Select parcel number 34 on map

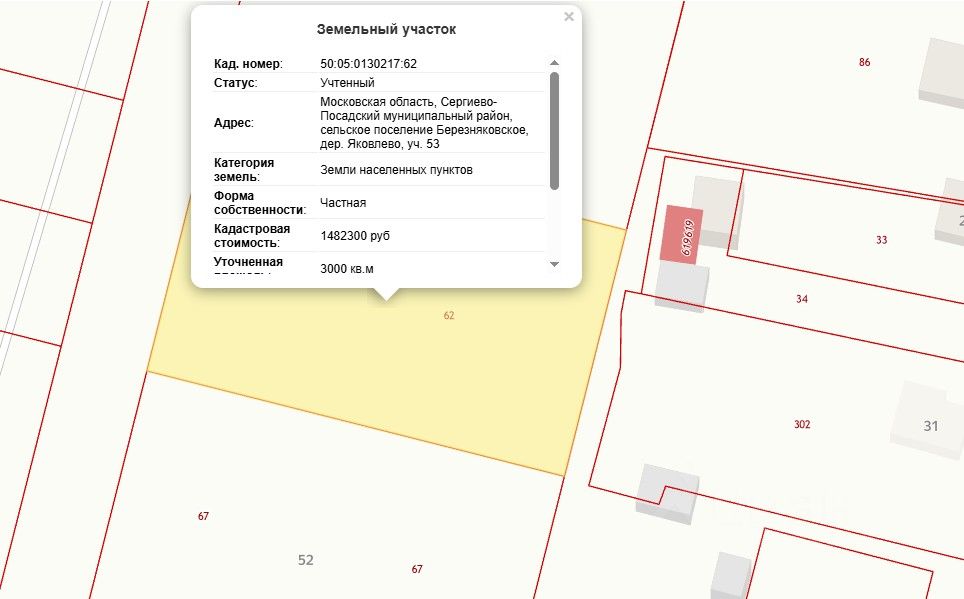802,299
